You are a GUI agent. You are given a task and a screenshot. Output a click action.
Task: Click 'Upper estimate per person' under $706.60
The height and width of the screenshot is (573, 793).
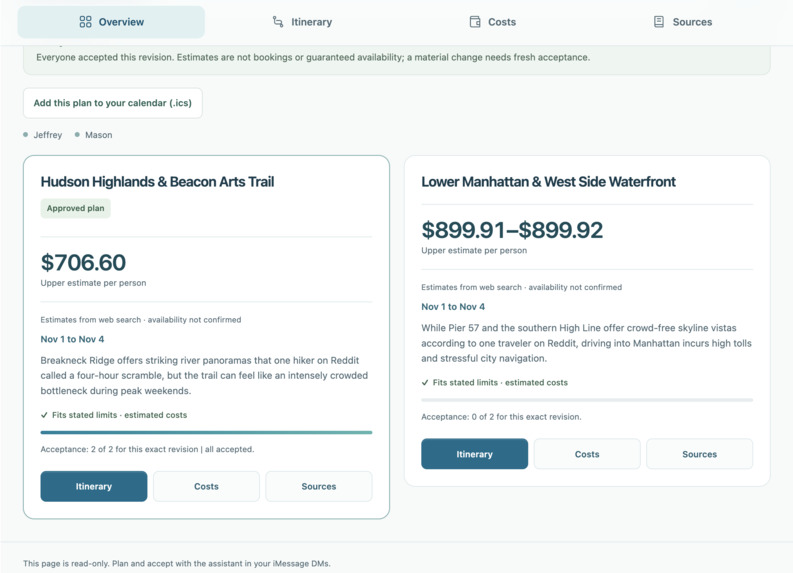[x=93, y=283]
